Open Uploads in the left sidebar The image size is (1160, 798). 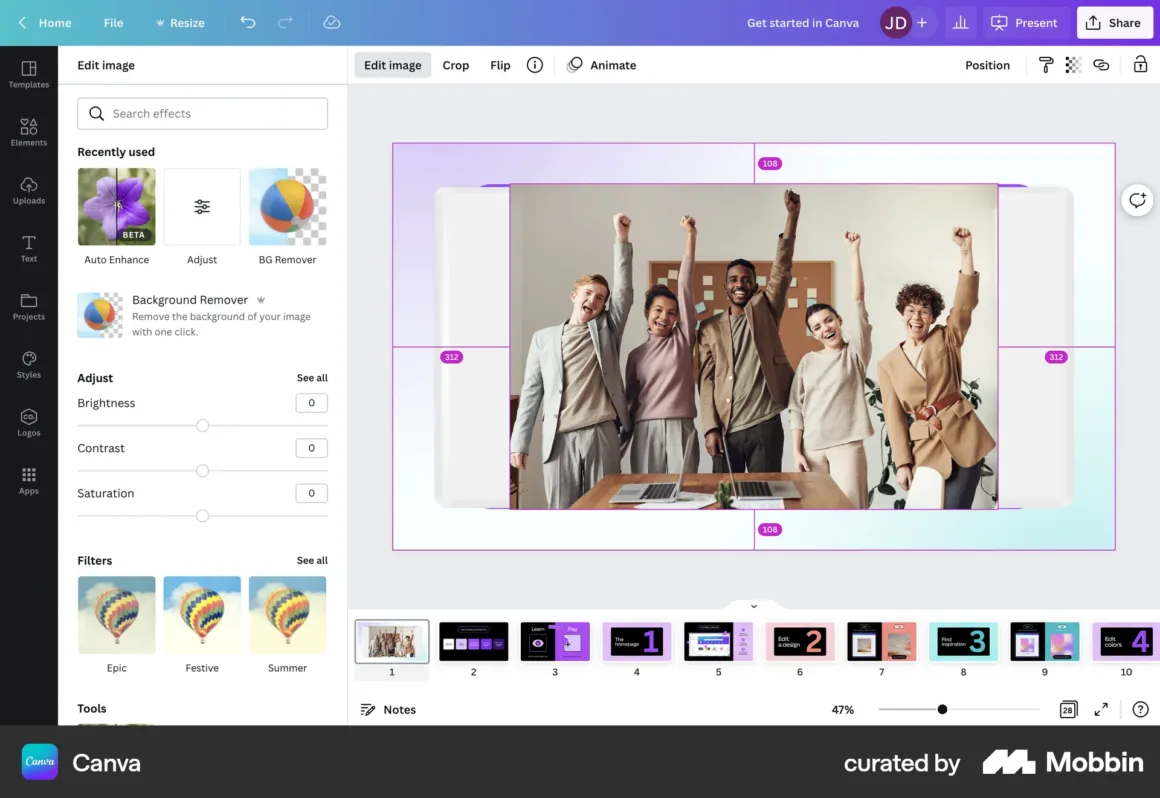pos(29,190)
